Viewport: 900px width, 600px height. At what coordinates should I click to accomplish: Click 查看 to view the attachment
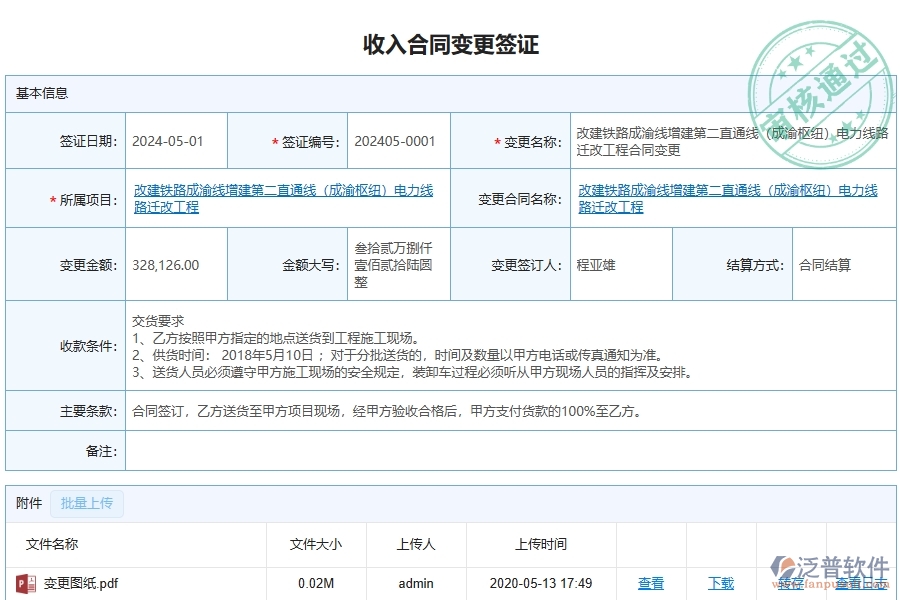(650, 583)
